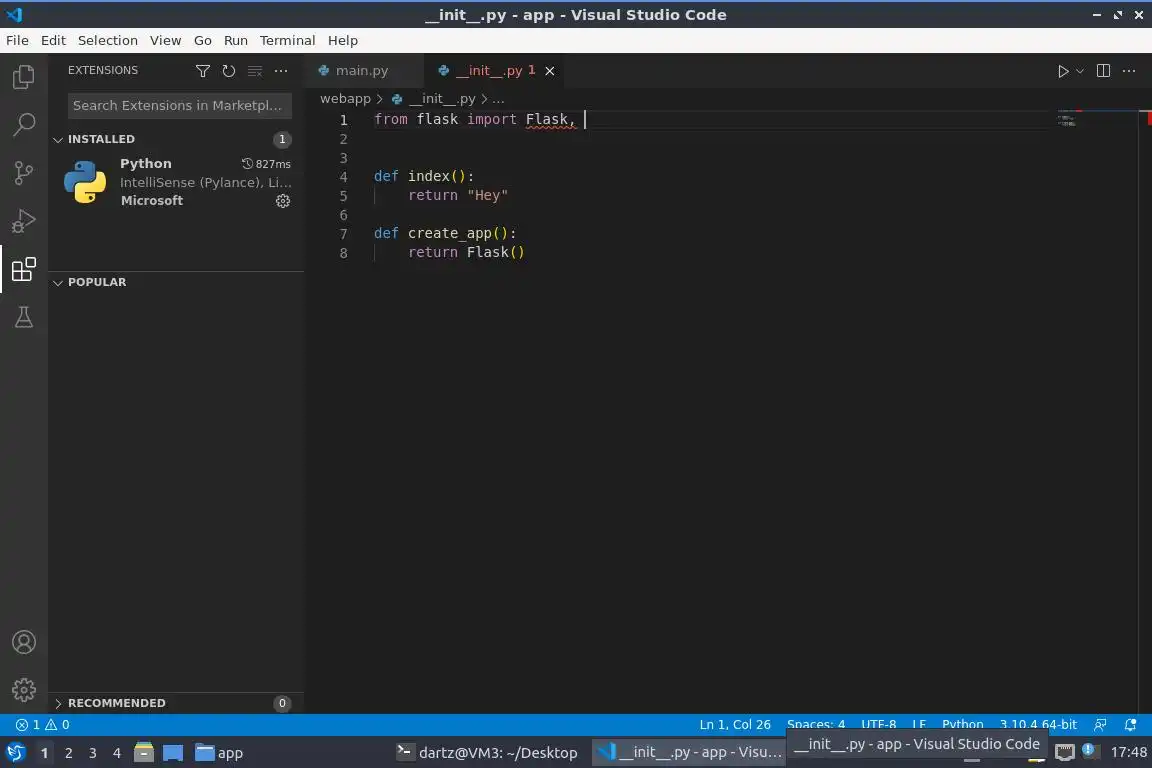Open the Accounts menu icon
1152x768 pixels.
pos(24,642)
